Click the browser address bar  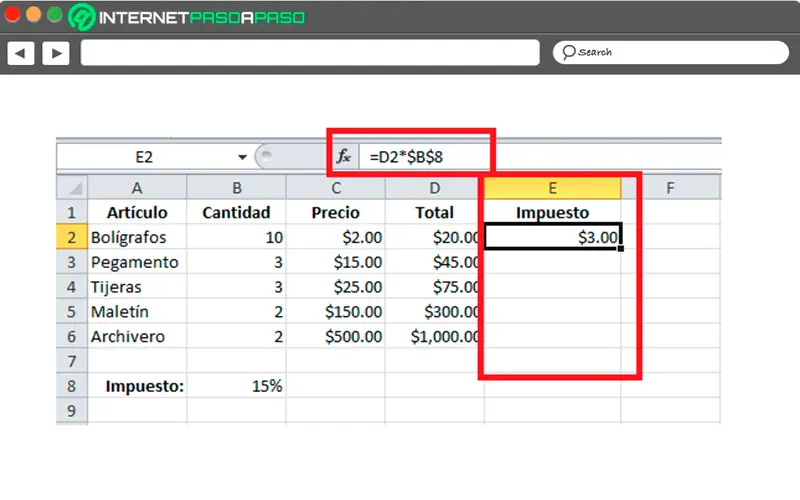coord(310,53)
